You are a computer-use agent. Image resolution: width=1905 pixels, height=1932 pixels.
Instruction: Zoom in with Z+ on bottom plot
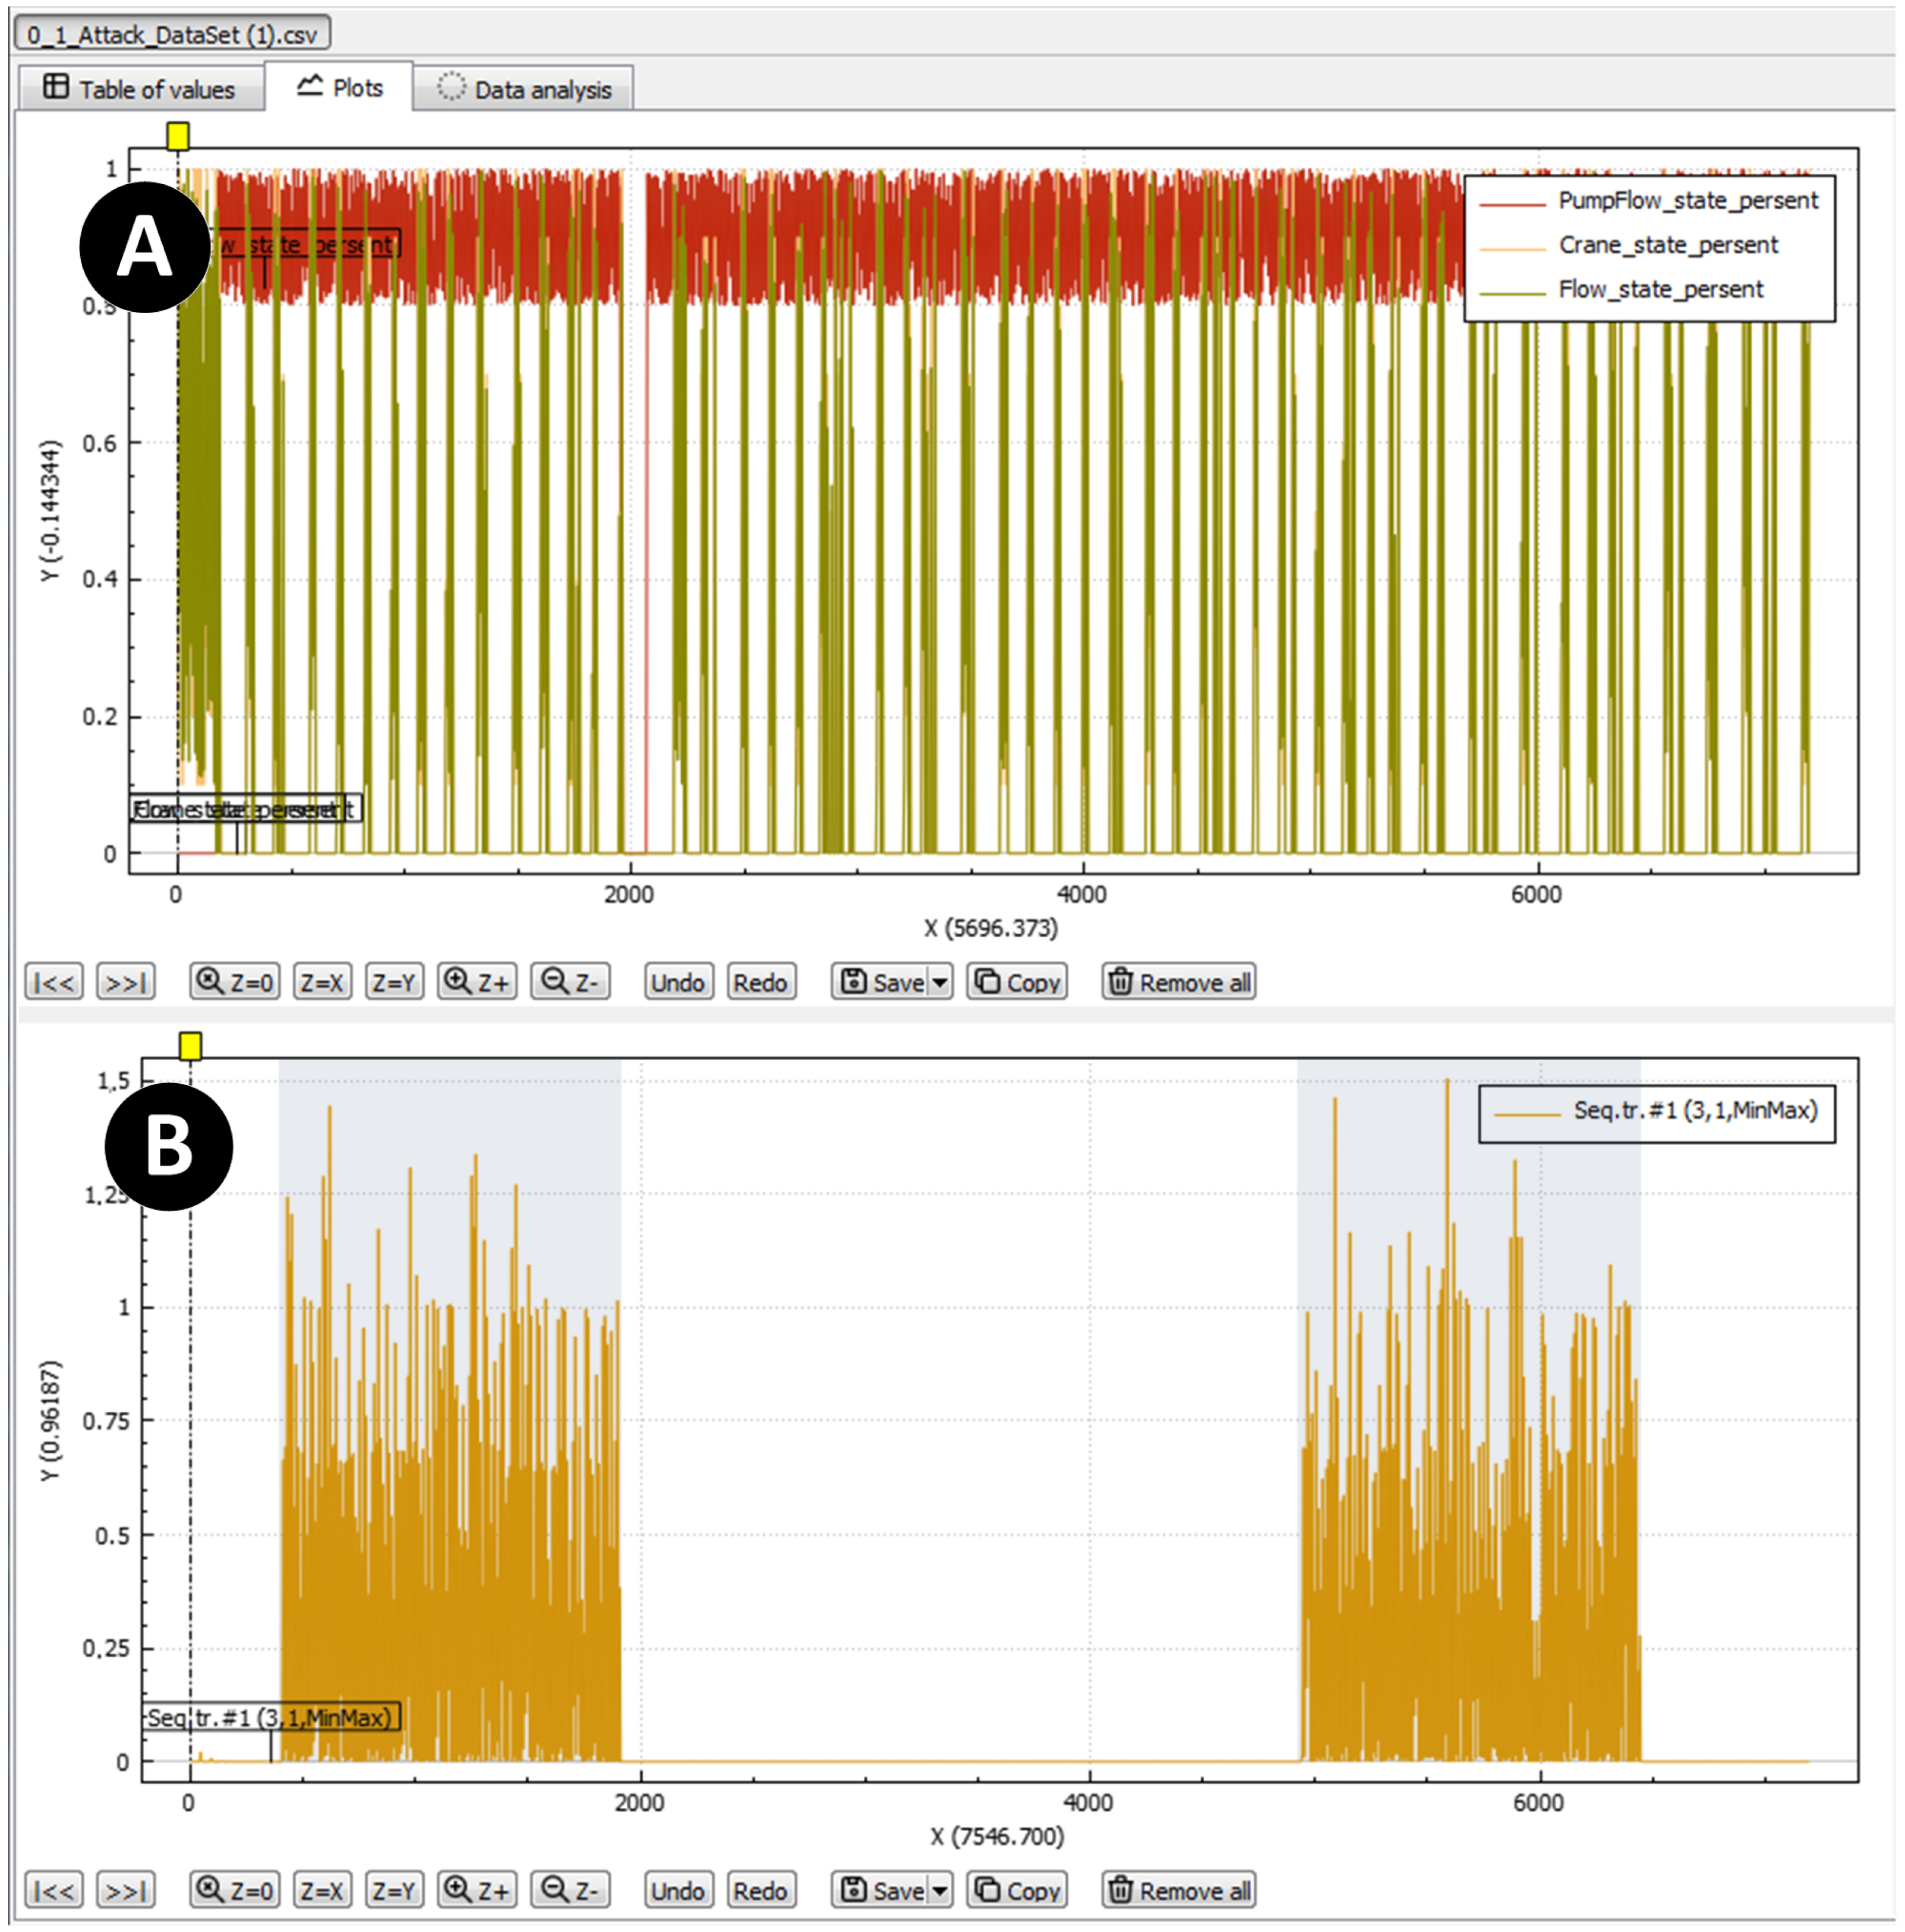[477, 1890]
